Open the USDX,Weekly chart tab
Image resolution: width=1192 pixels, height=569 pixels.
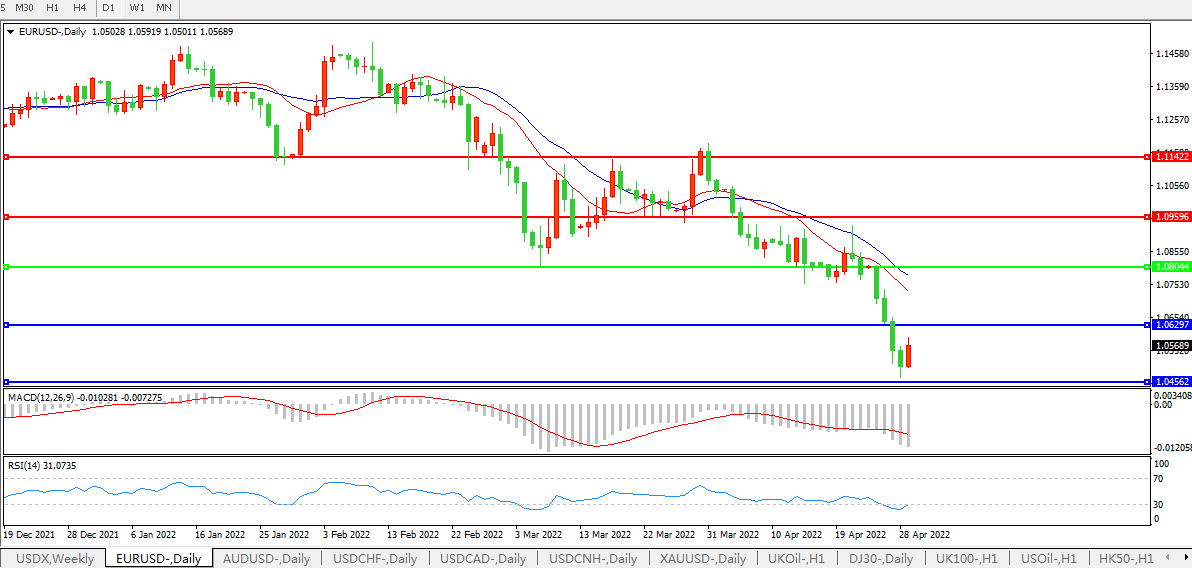[56, 558]
